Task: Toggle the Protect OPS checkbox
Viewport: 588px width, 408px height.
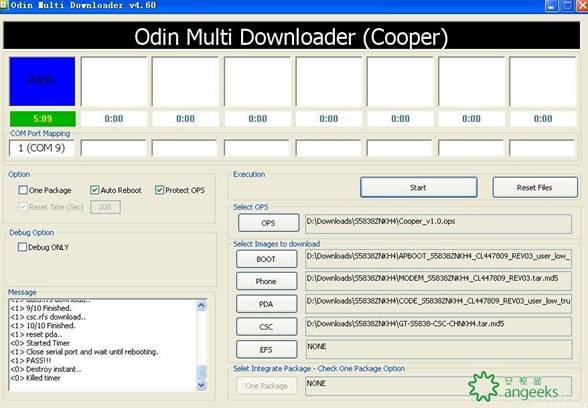Action: [159, 190]
